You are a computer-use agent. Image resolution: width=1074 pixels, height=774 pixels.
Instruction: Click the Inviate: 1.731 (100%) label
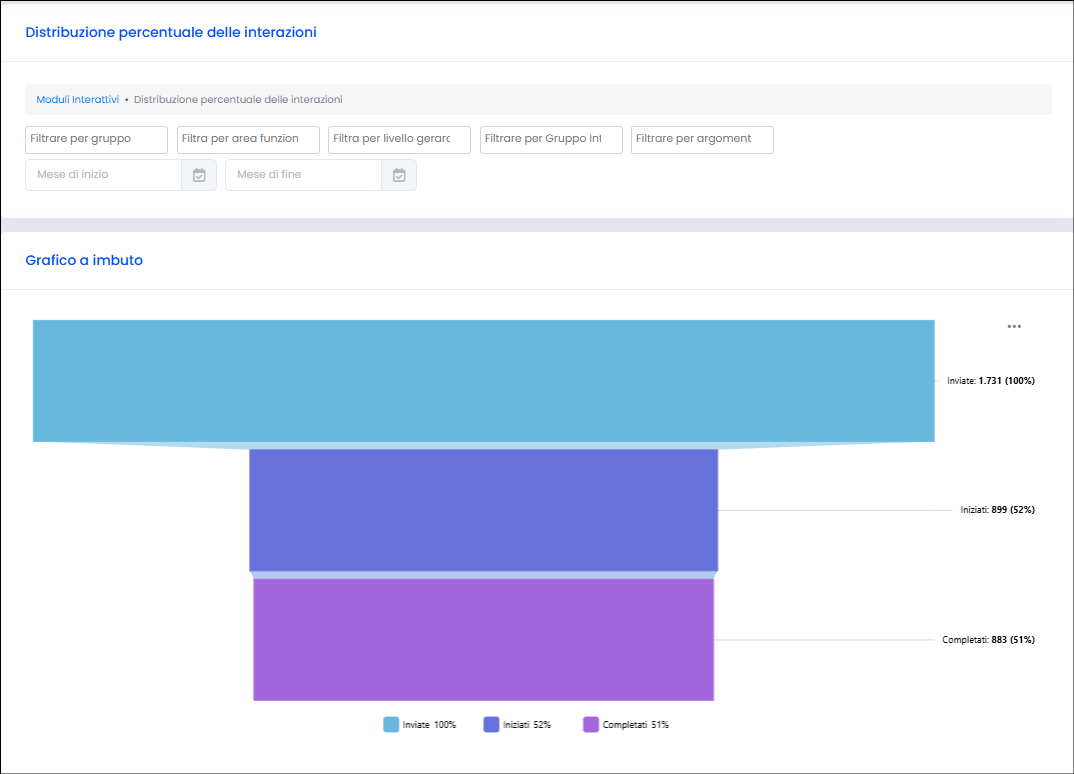990,381
